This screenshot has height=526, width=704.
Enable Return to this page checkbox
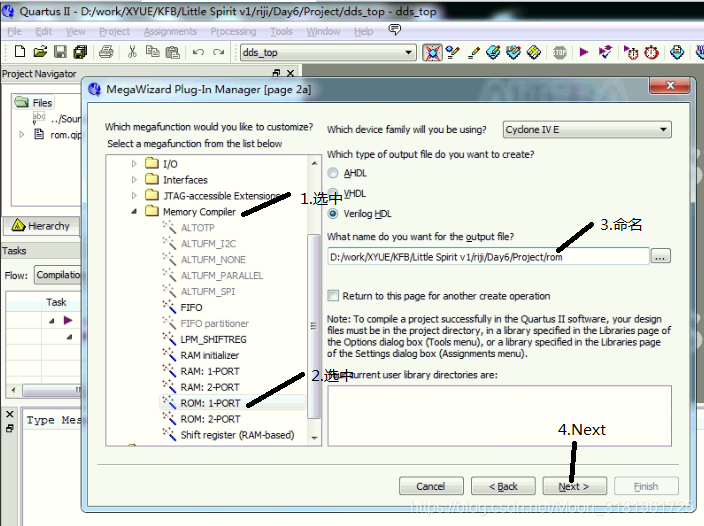tap(333, 296)
